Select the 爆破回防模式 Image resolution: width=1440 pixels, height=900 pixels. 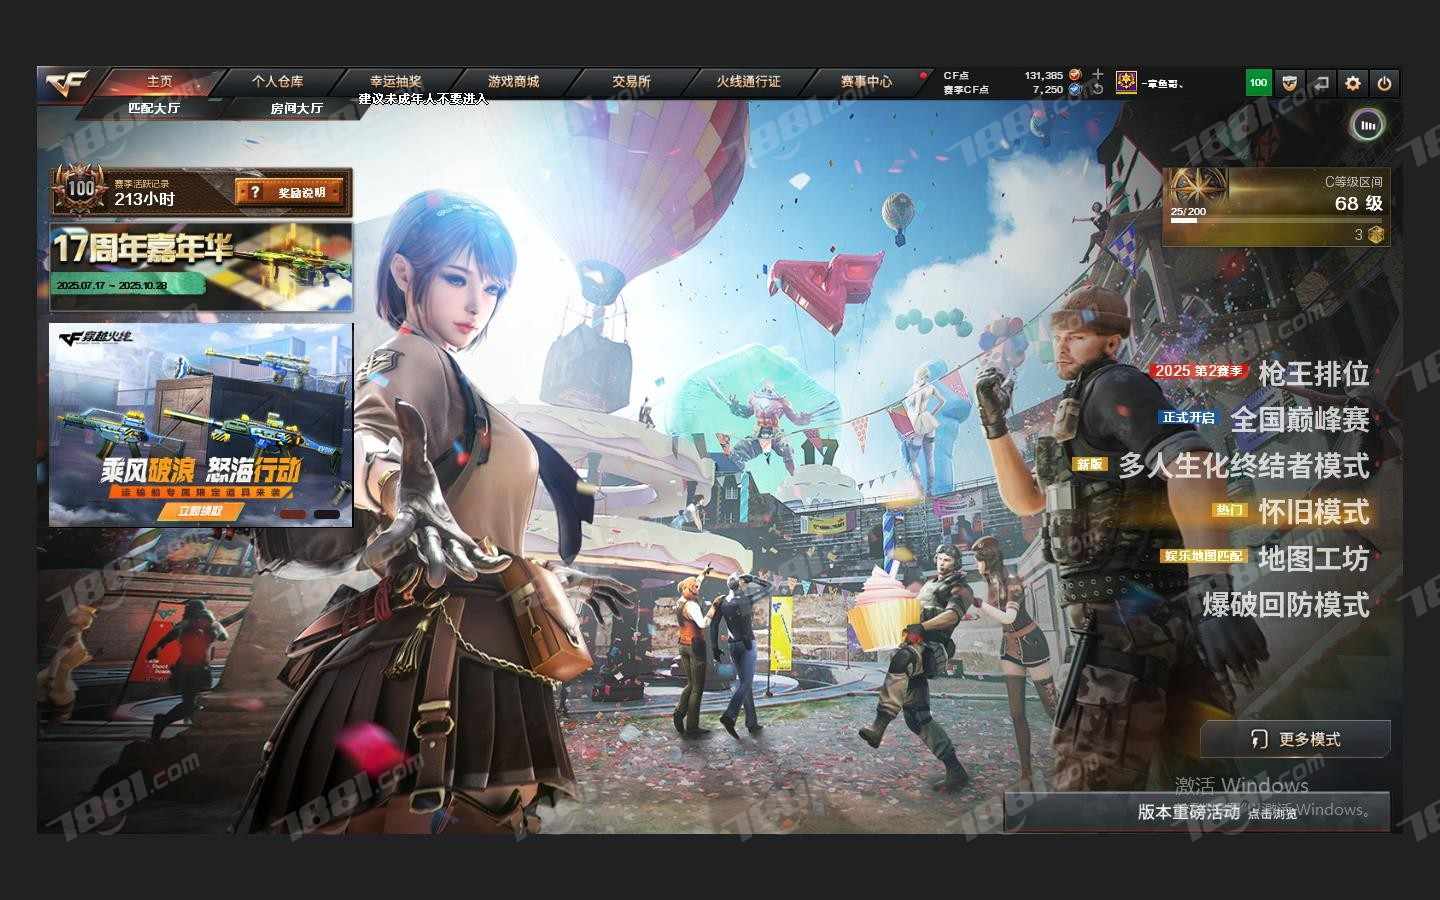tap(1285, 605)
